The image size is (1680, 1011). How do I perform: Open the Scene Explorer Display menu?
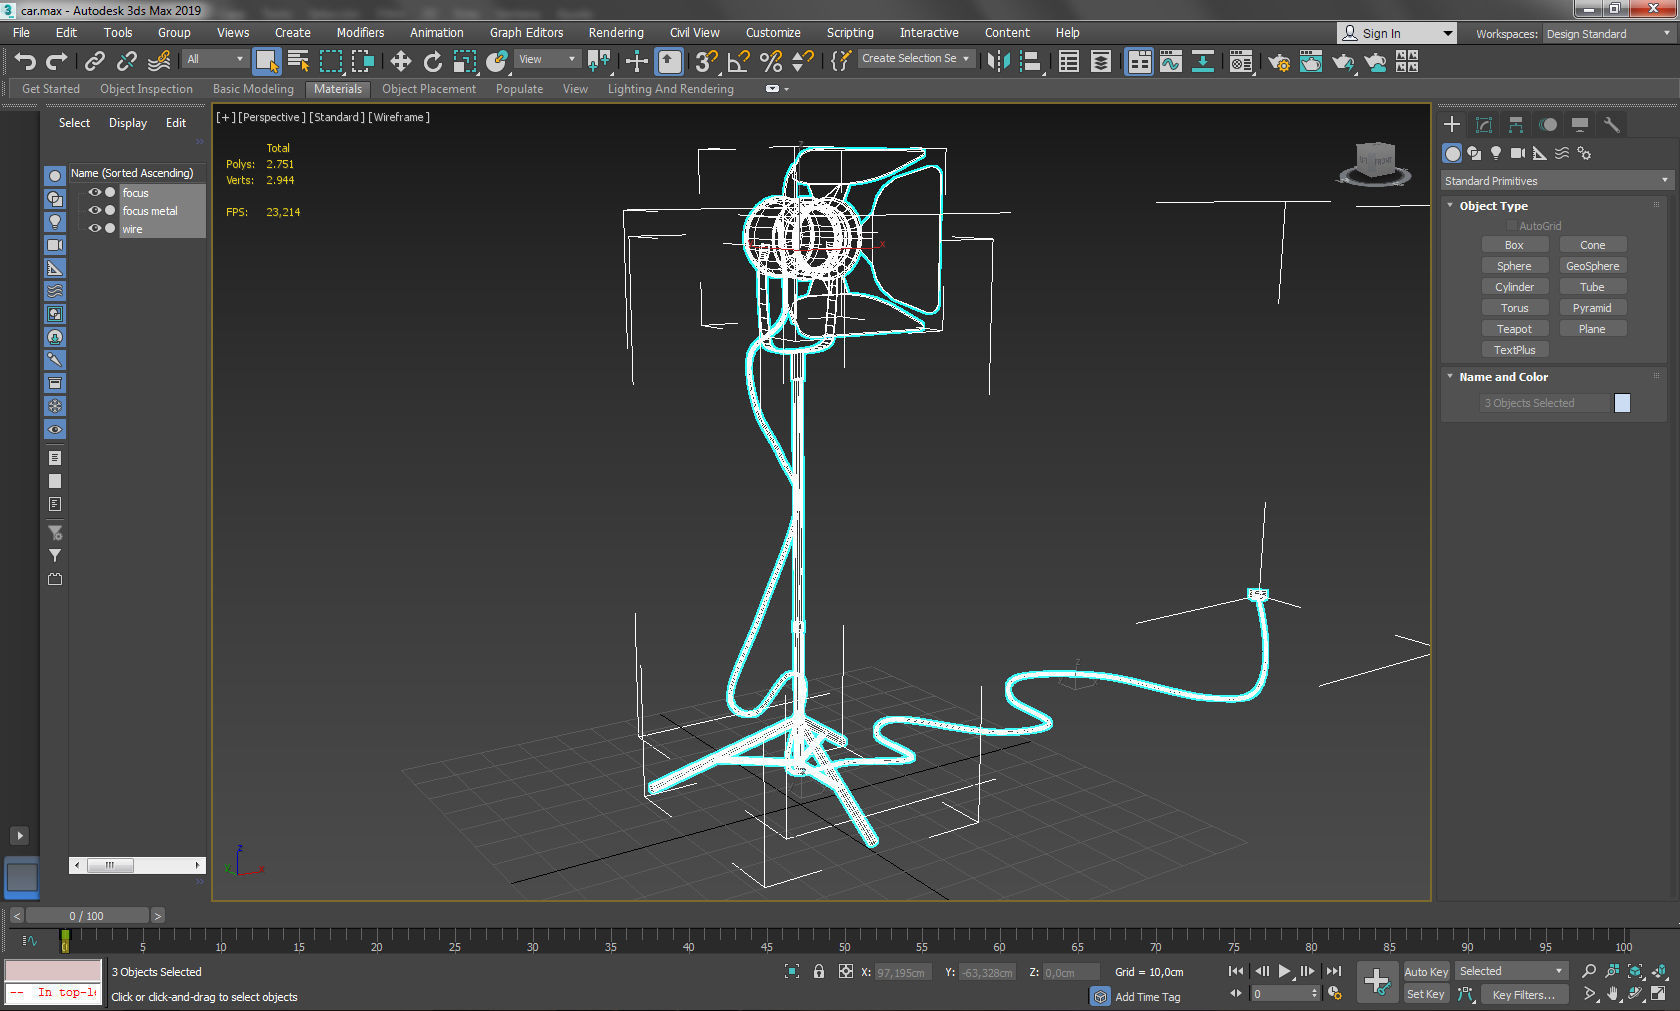(x=128, y=123)
